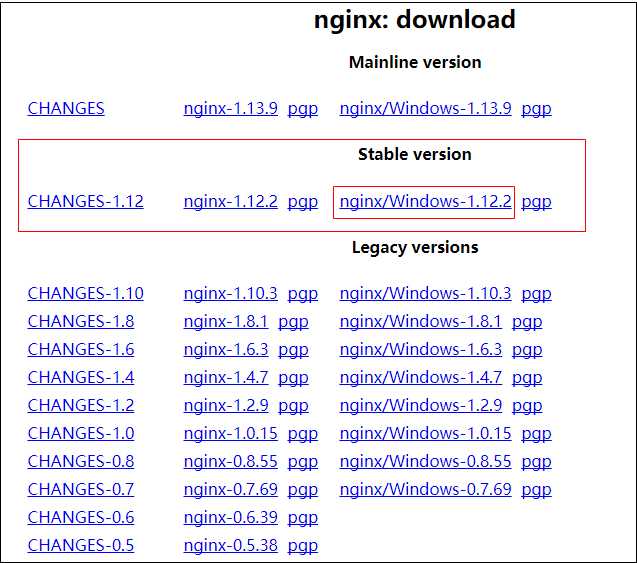Open CHANGES-1.10 link

point(86,293)
